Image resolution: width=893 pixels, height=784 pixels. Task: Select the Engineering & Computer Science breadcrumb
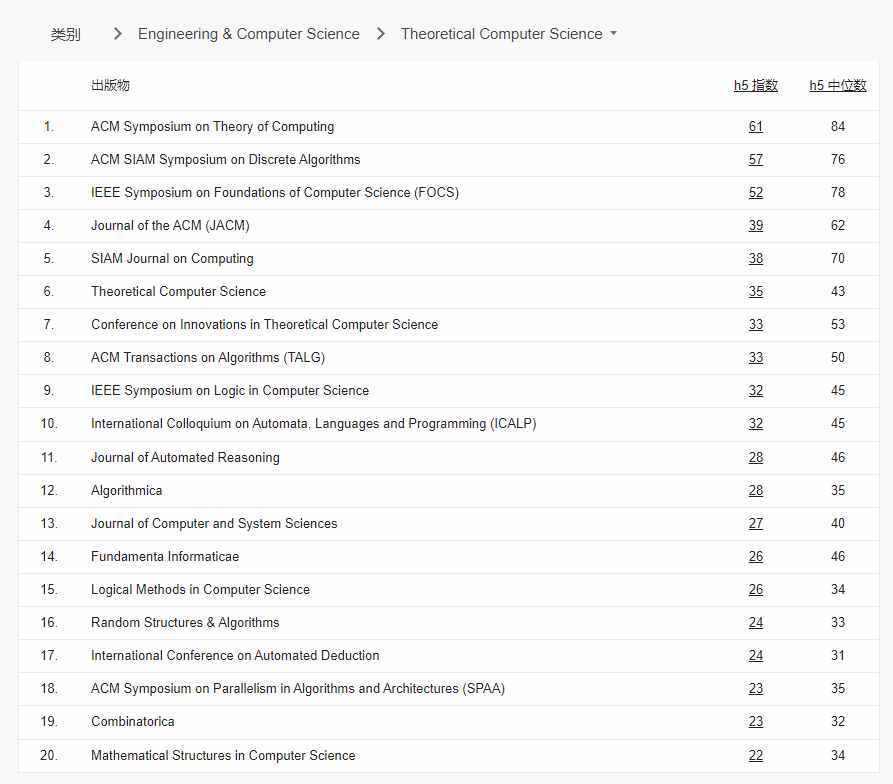tap(248, 33)
